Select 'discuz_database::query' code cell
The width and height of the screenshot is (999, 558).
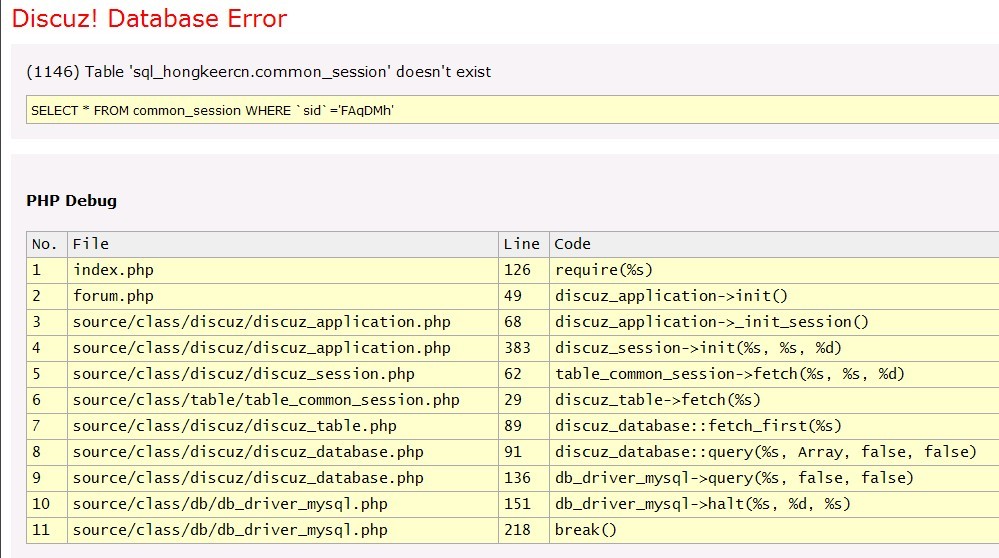click(774, 452)
